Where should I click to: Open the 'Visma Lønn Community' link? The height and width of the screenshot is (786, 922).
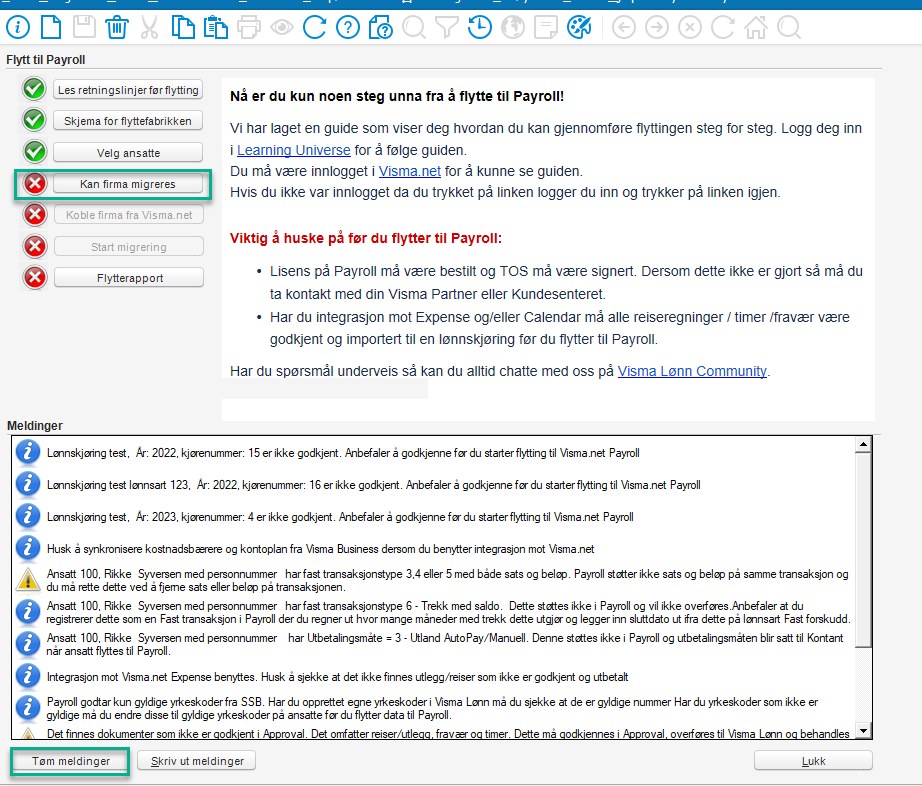point(692,371)
